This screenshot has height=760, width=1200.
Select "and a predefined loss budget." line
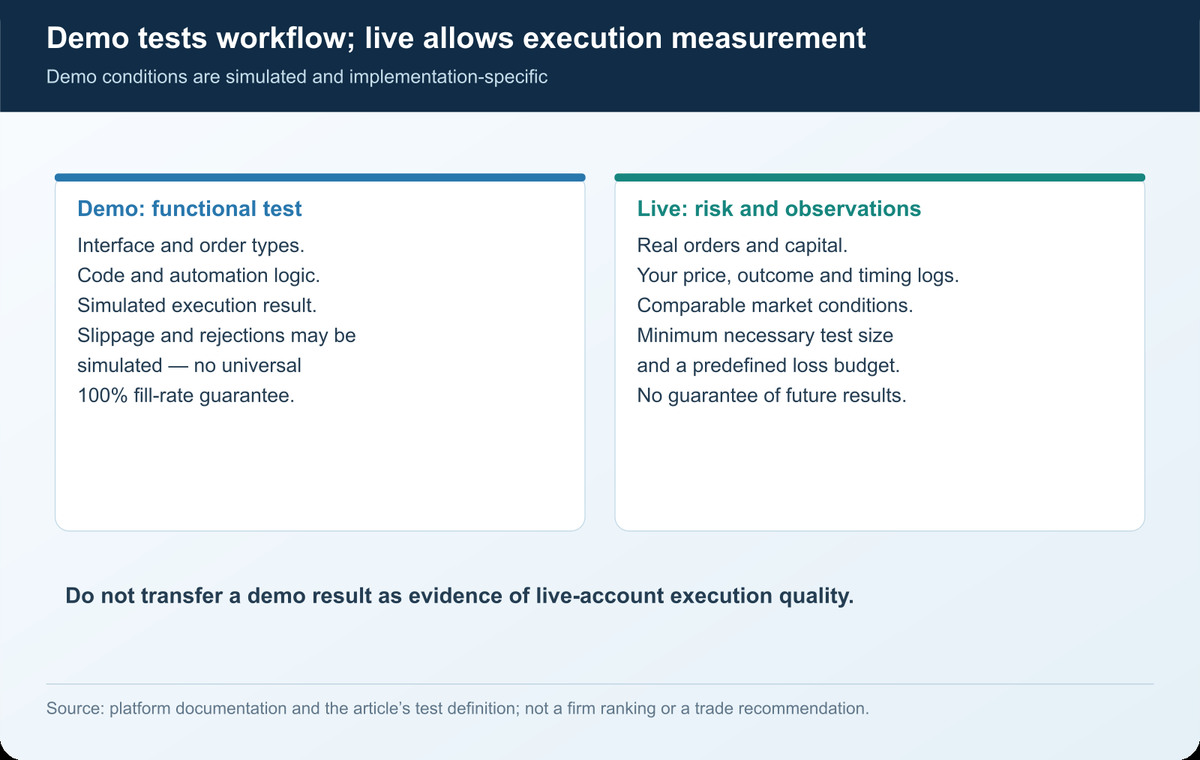click(769, 365)
